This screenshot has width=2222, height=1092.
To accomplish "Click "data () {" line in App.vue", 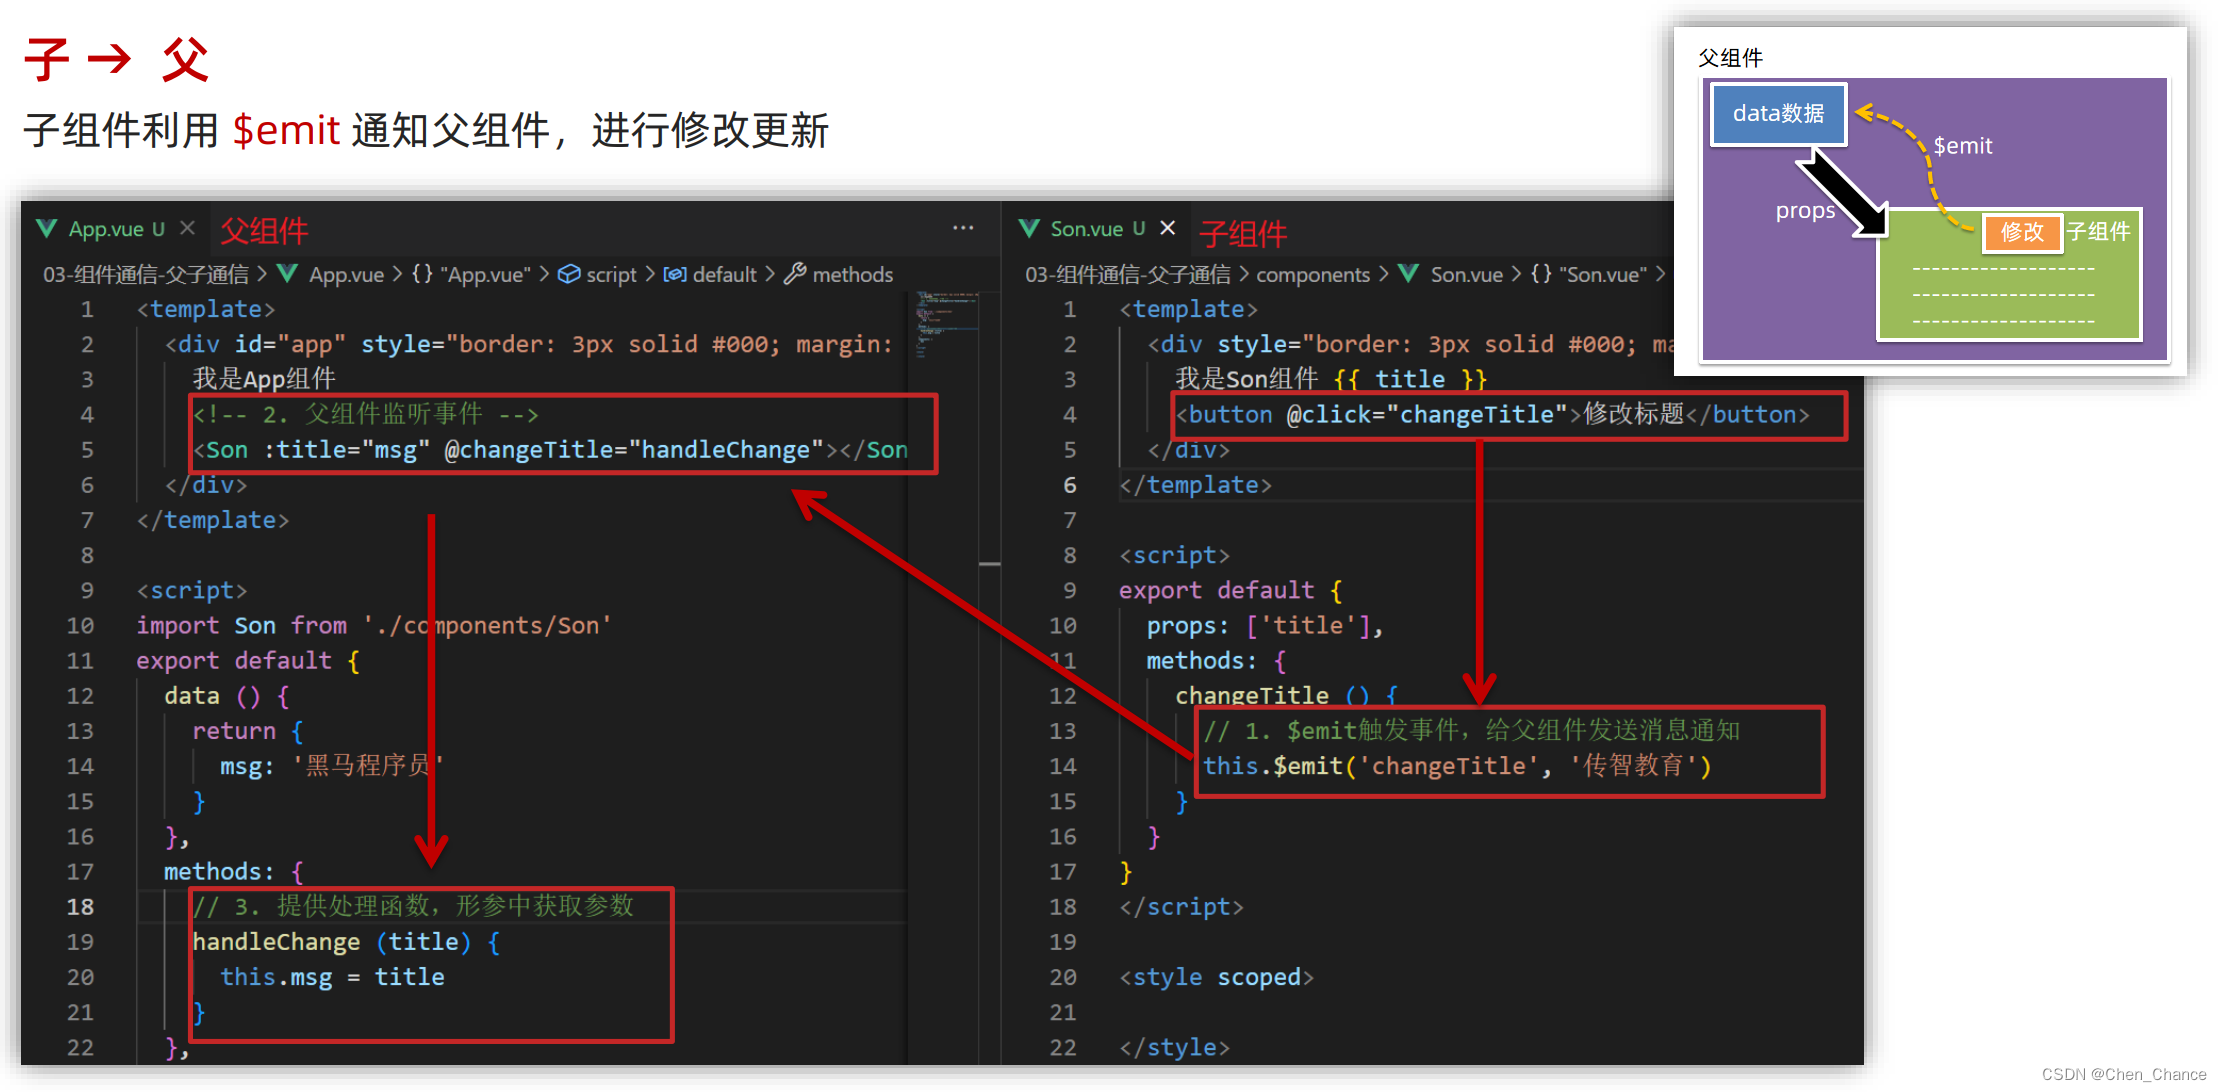I will 227,696.
